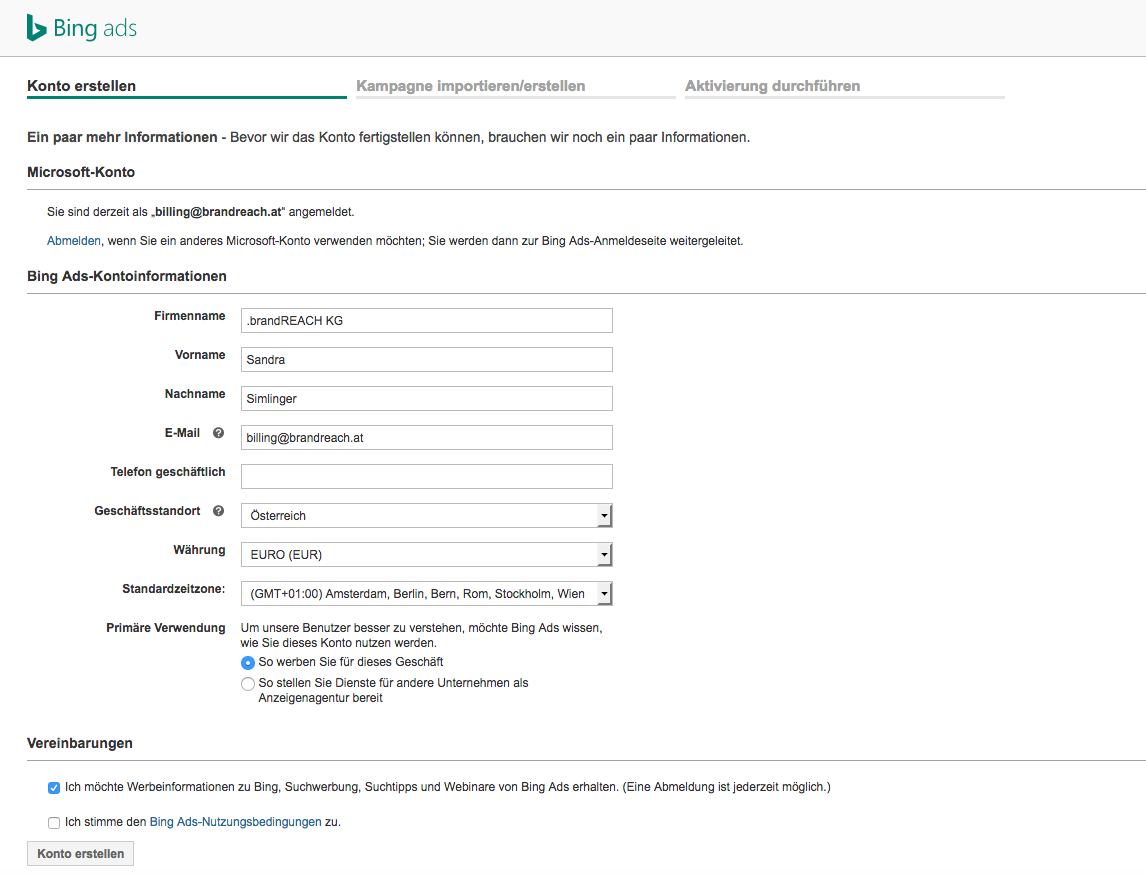Focus the empty Telefon geschäftlich field
This screenshot has height=875, width=1146.
click(427, 477)
